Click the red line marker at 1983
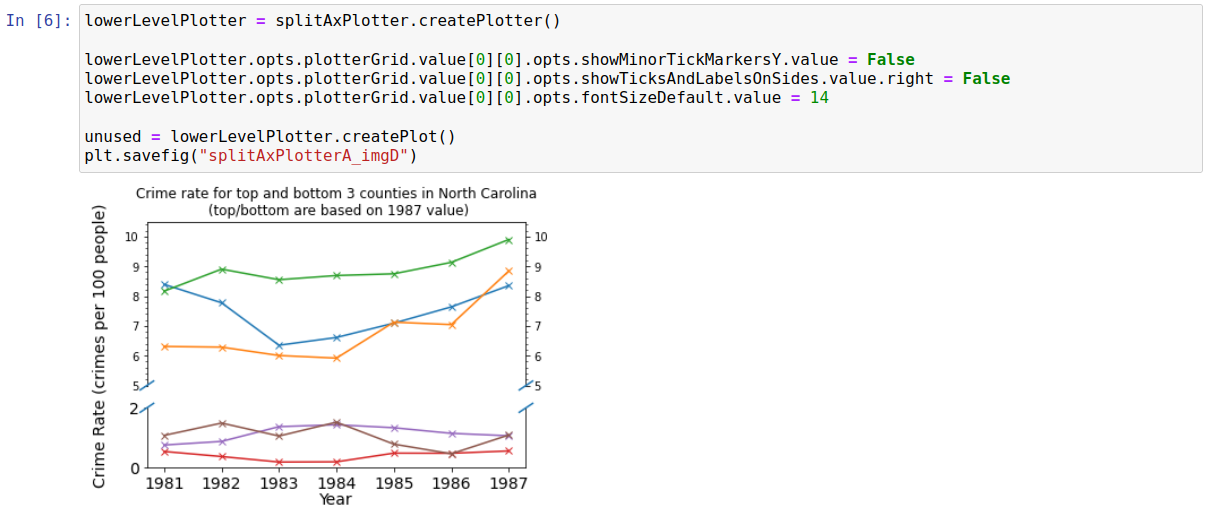The height and width of the screenshot is (519, 1209). click(279, 462)
